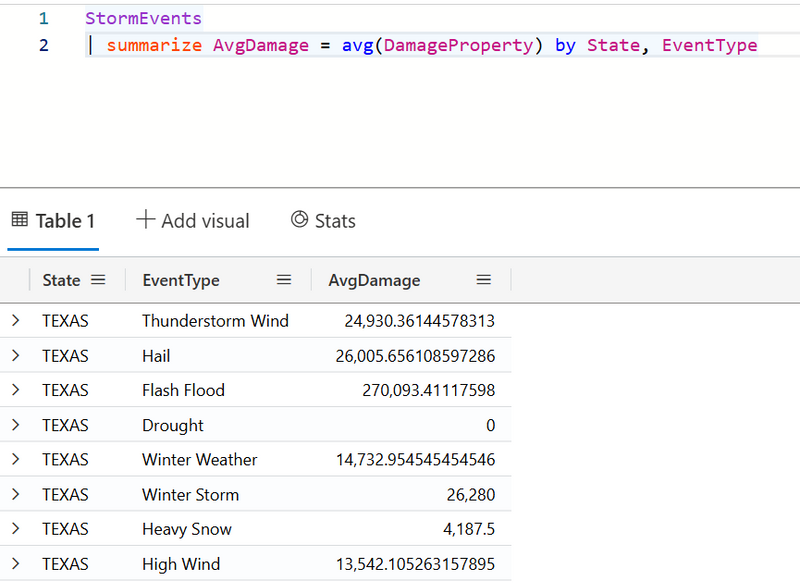This screenshot has width=800, height=583.
Task: Select the Heavy Snow cell
Action: coord(187,529)
